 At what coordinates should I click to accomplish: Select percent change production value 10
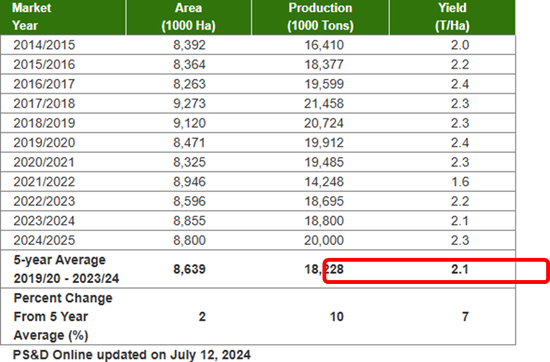[x=336, y=317]
